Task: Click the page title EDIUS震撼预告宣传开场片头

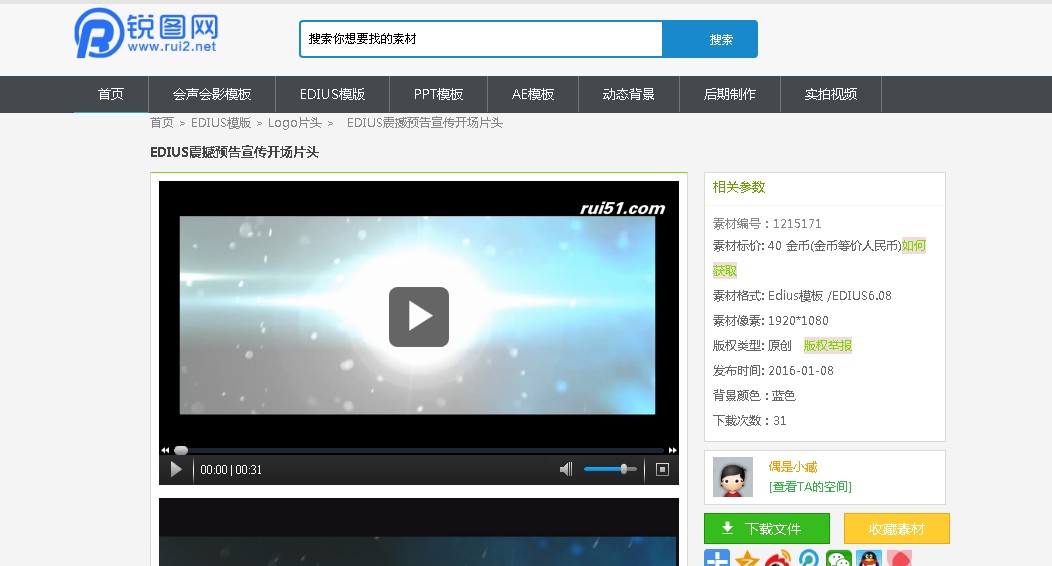Action: pyautogui.click(x=234, y=152)
